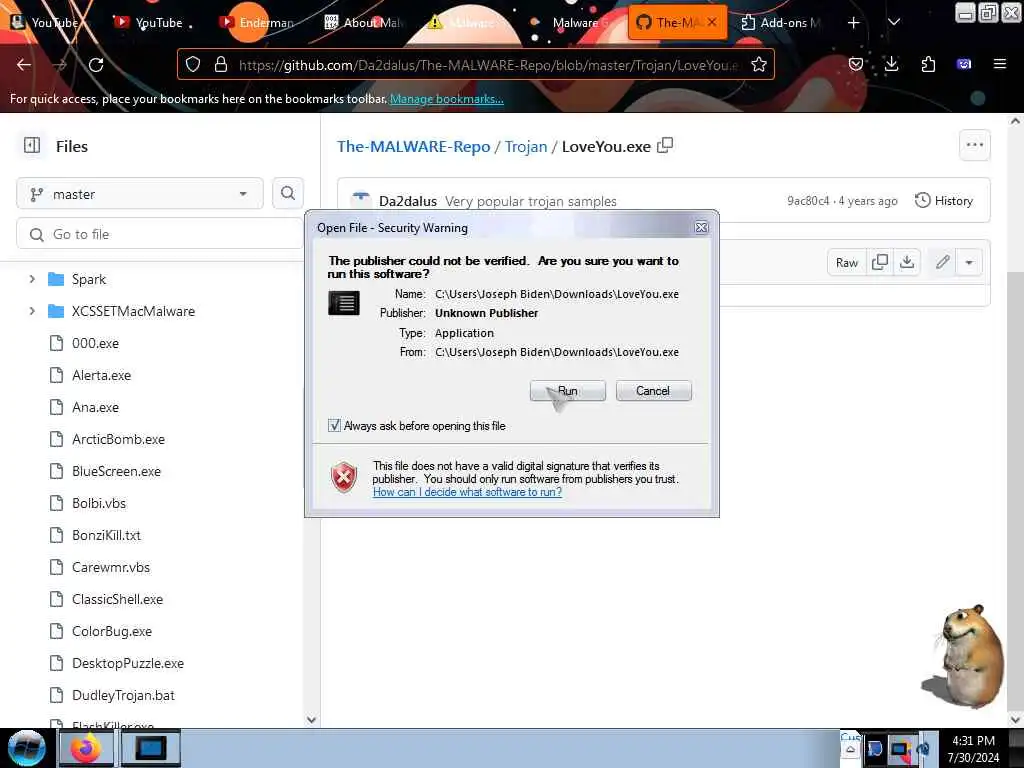1024x768 pixels.
Task: Click the dark window taskbar button
Action: [x=150, y=748]
